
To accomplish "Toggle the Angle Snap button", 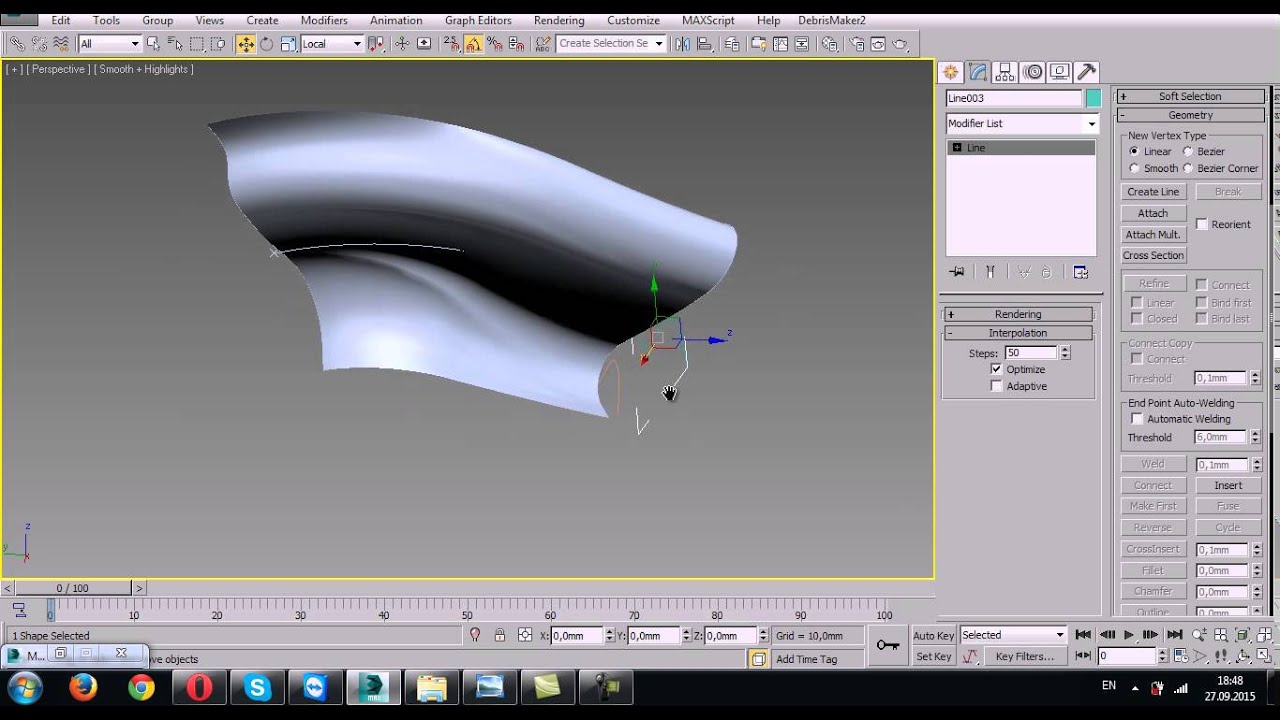I will point(473,44).
